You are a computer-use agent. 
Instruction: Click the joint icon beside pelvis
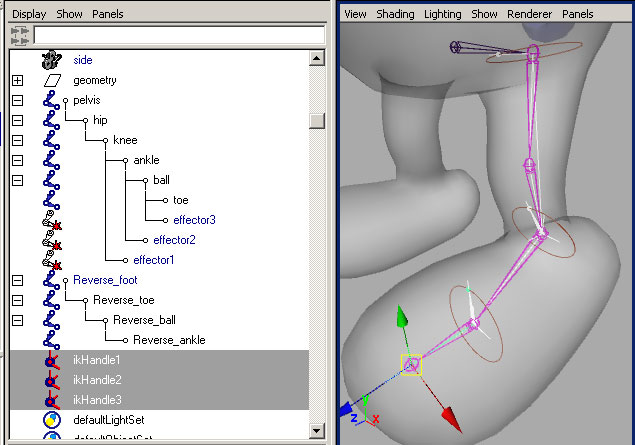coord(52,101)
